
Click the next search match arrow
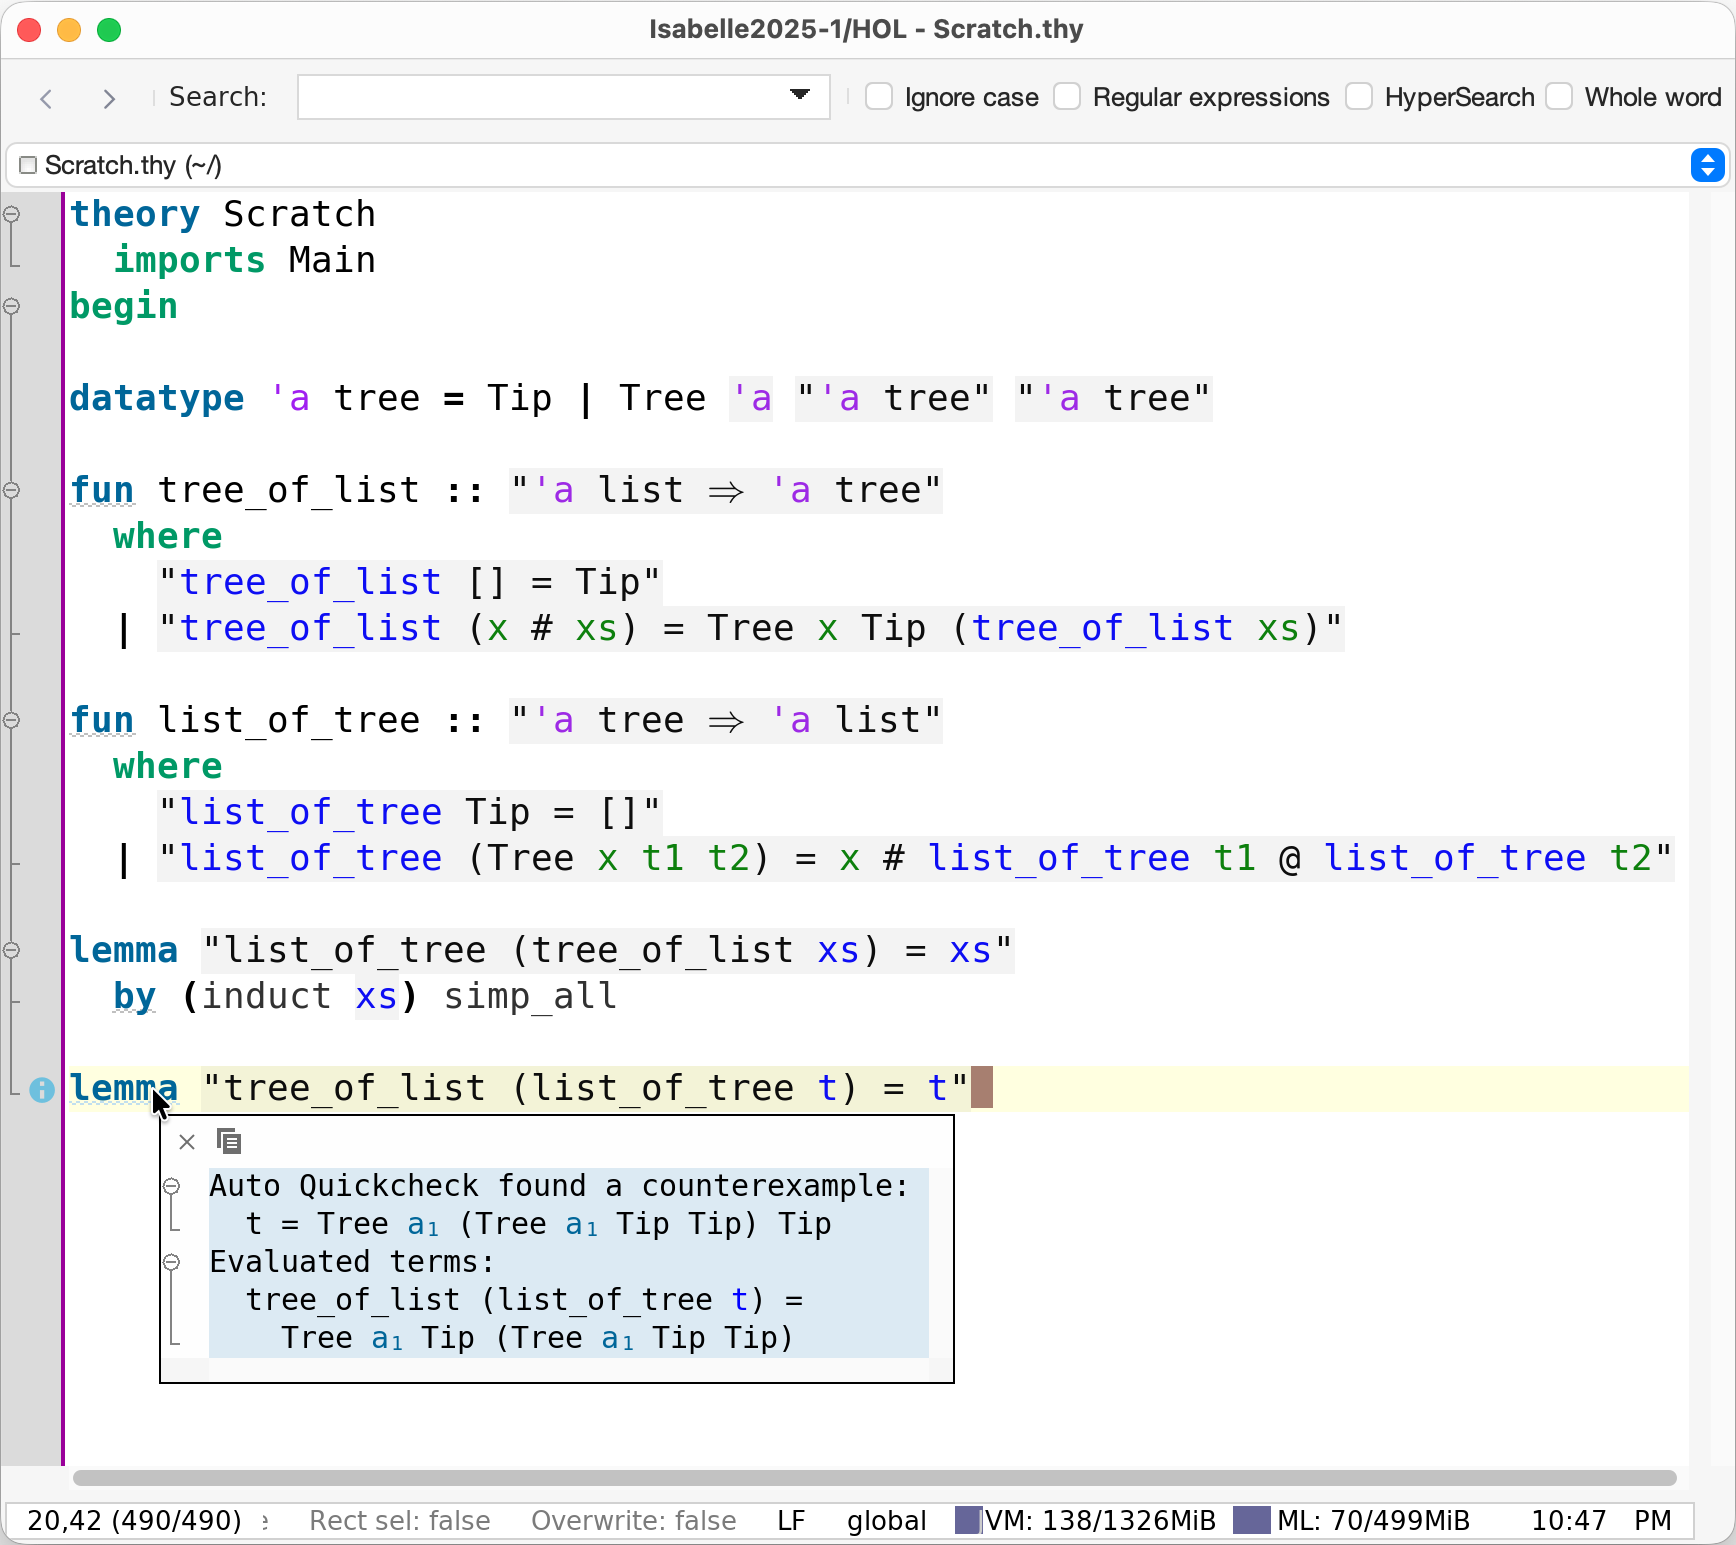[x=109, y=98]
